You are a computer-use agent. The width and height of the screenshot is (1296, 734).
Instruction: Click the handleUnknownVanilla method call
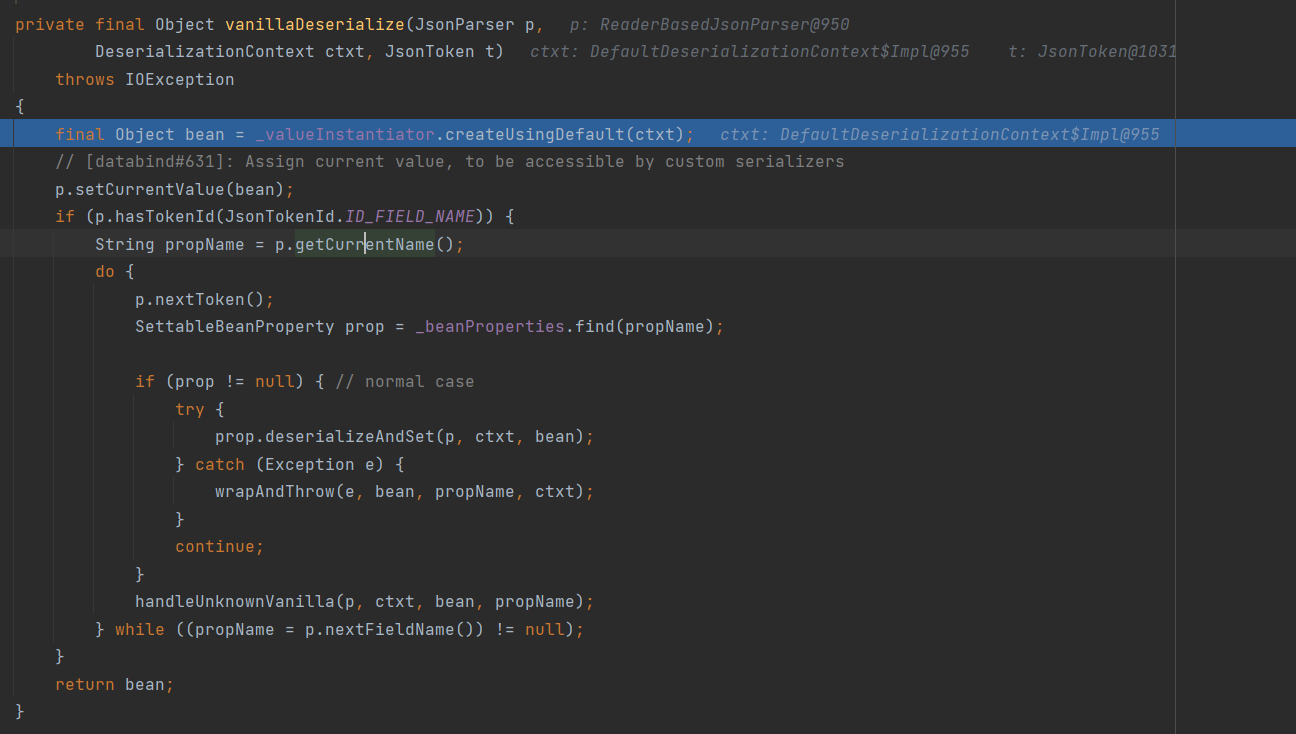pyautogui.click(x=234, y=601)
